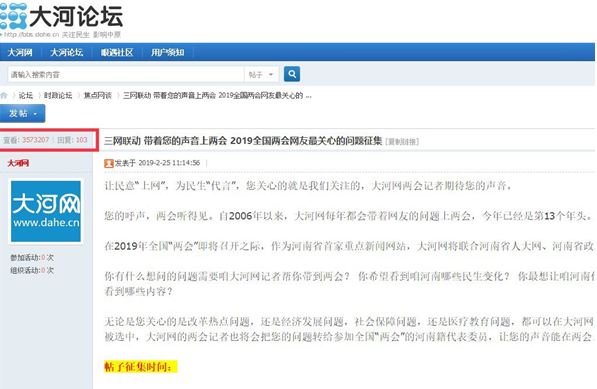Click the 组织活动:0次 stat
597x389 pixels.
(x=32, y=271)
